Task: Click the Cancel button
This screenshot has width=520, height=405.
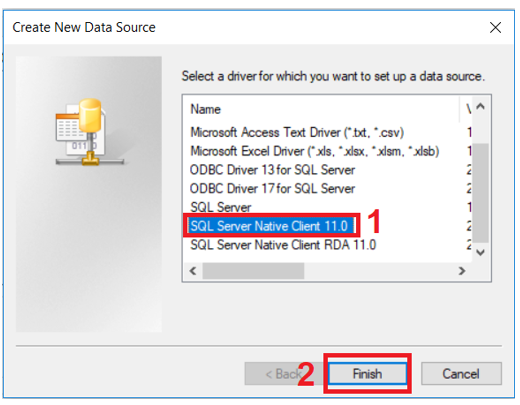Action: (461, 374)
